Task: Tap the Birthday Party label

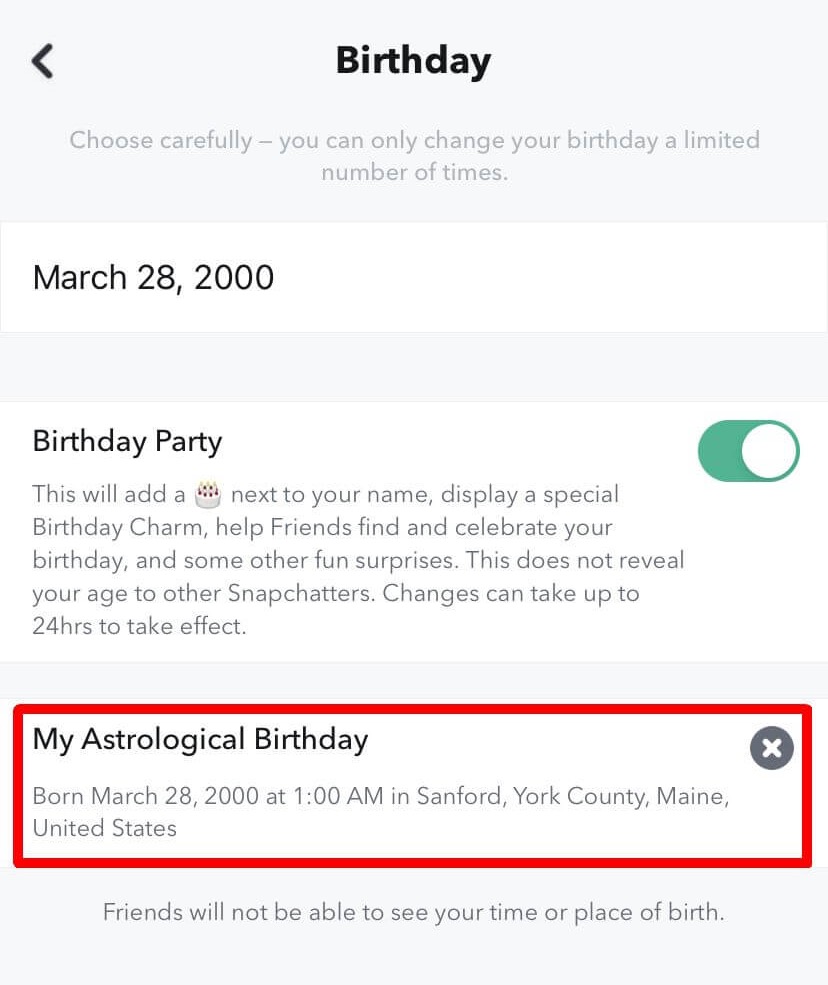Action: (127, 441)
